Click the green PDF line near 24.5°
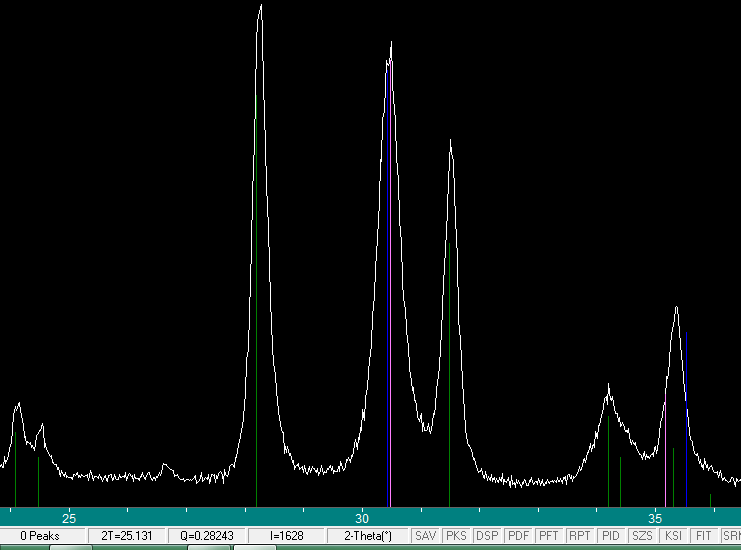 coord(38,482)
